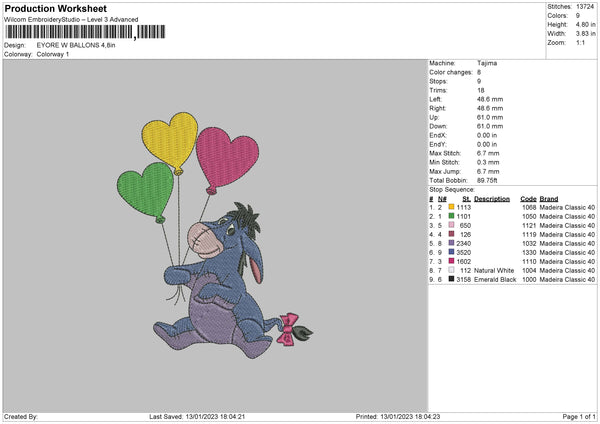
Task: Click the Stop Sequence label
Action: coord(452,188)
